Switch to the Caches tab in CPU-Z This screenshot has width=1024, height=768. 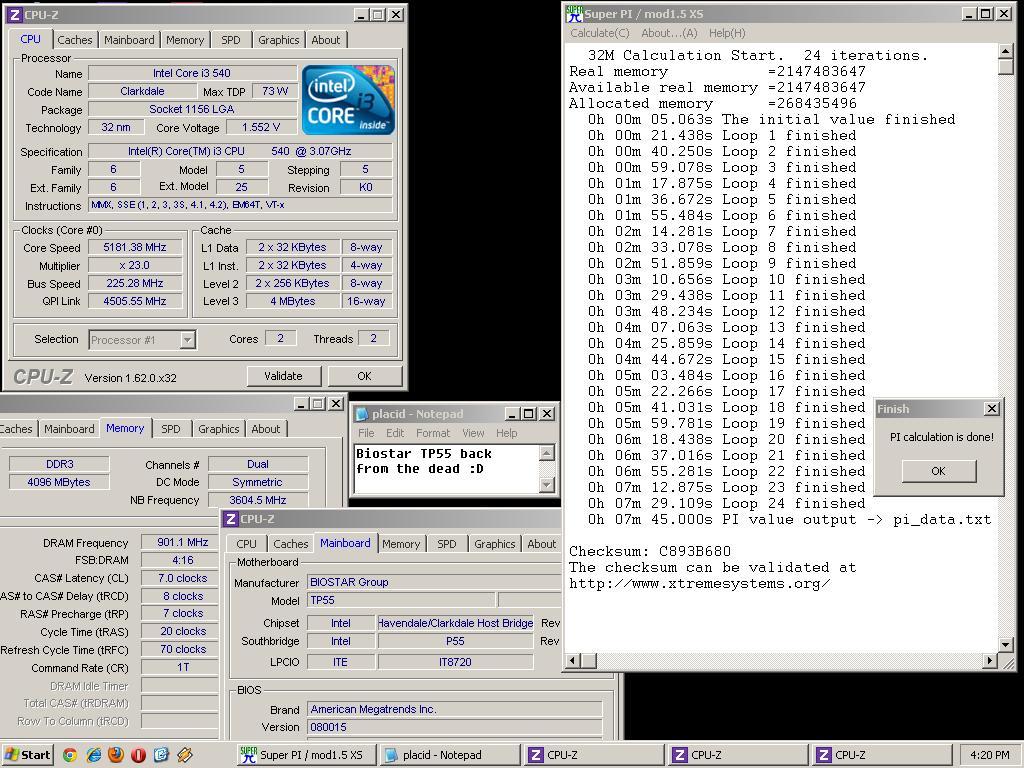click(75, 40)
